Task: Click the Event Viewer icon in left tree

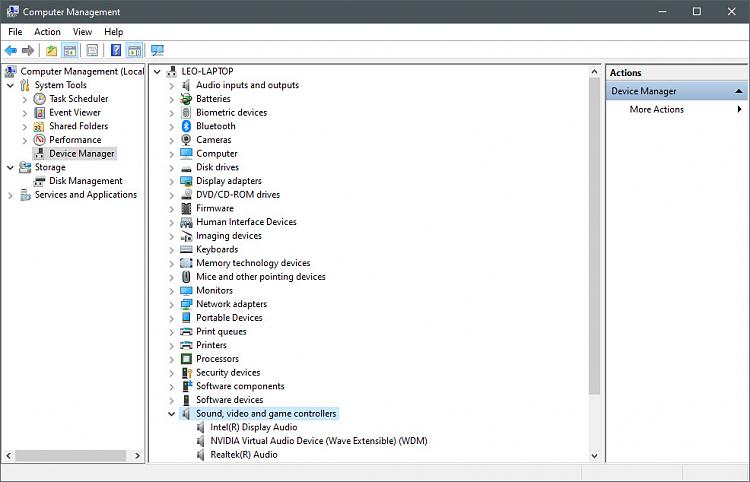Action: pos(39,113)
